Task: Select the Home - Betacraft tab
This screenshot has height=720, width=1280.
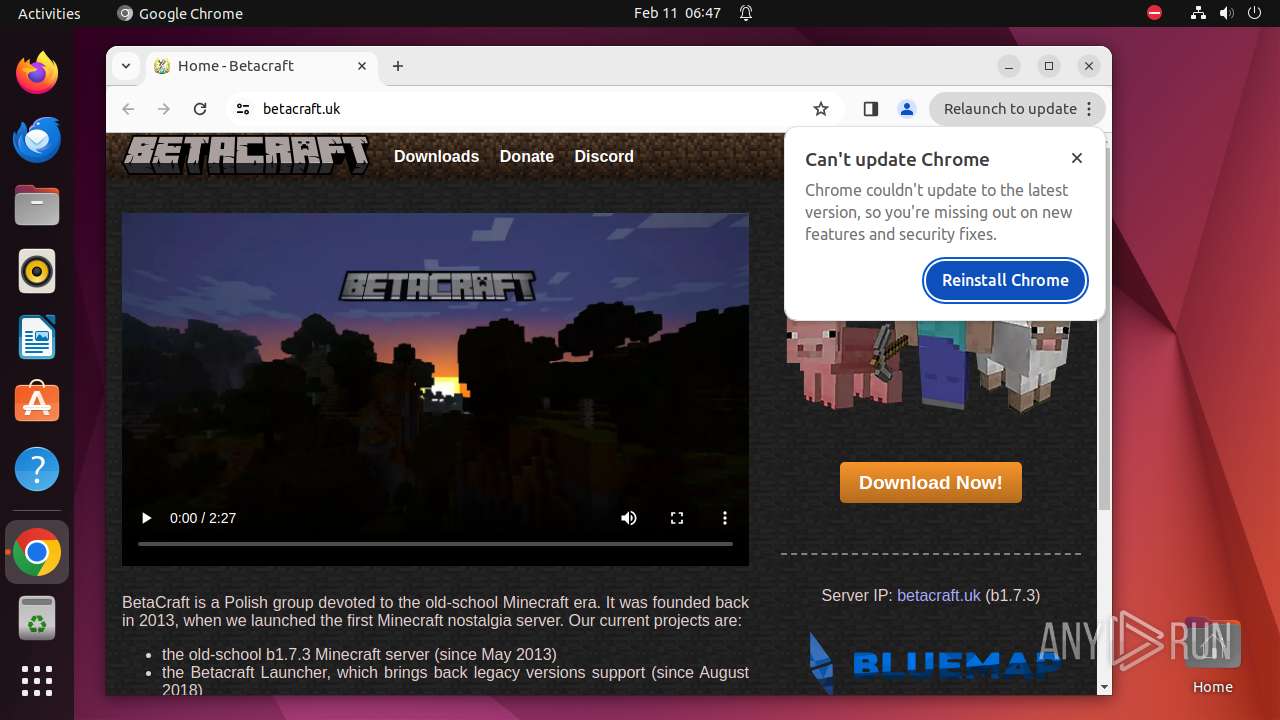Action: [262, 66]
